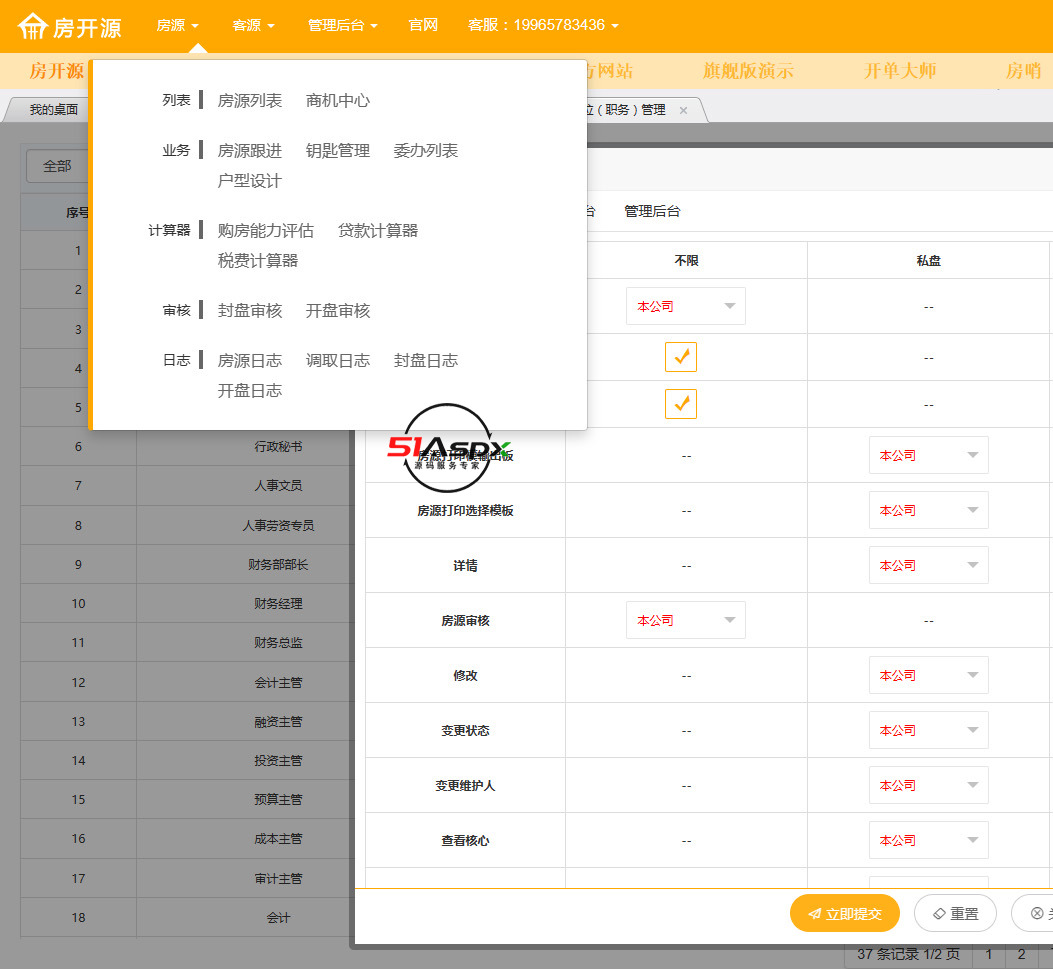Select 商机中心 in the dropdown menu

[x=338, y=101]
